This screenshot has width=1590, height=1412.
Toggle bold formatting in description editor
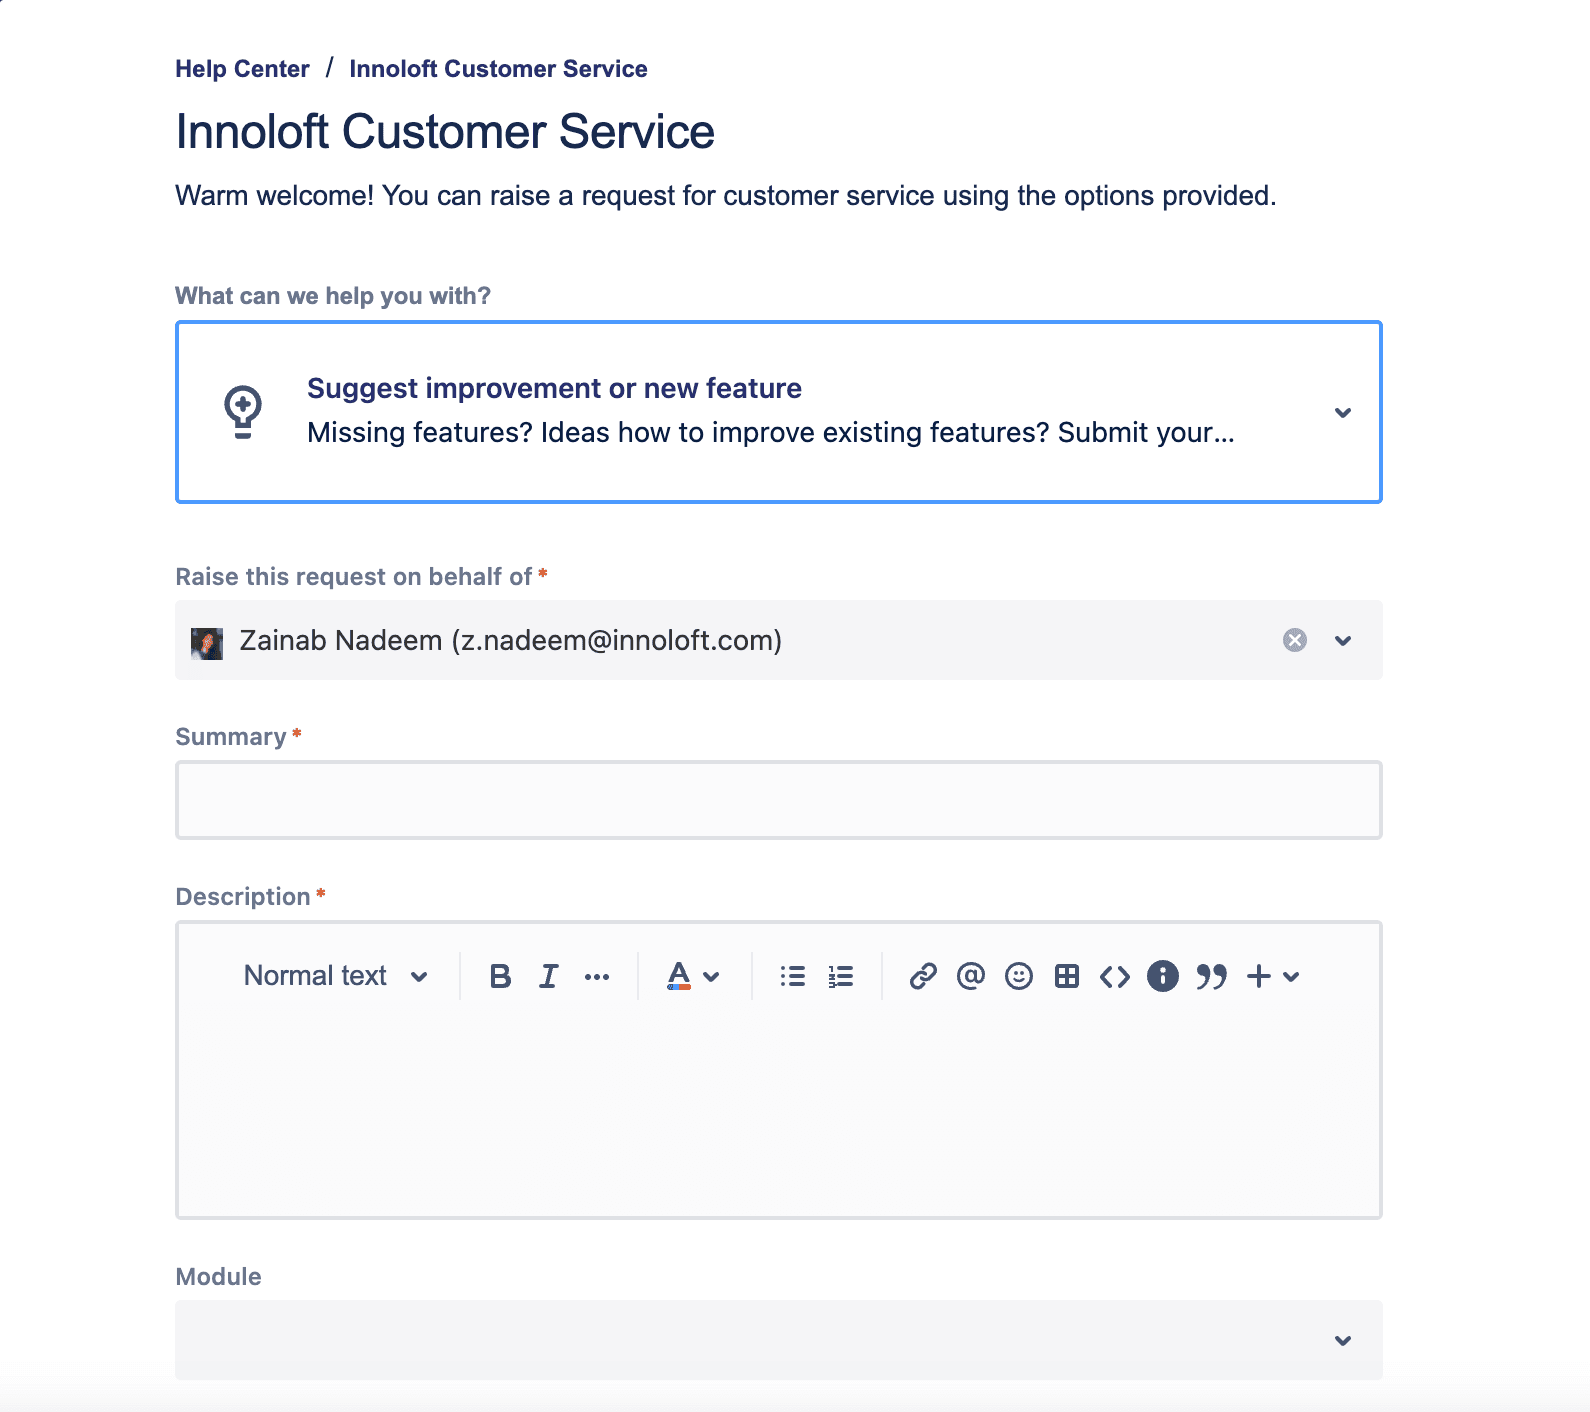point(500,976)
